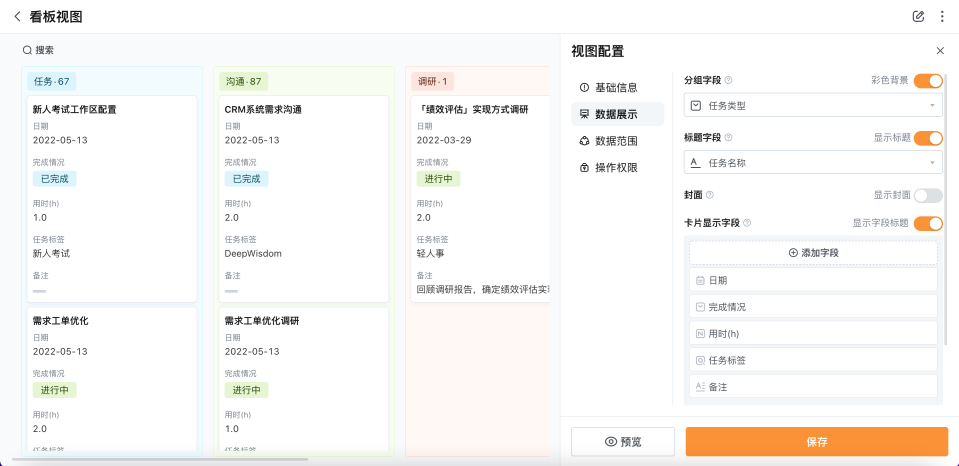The width and height of the screenshot is (959, 466).
Task: Click 已完成 tag on CRM系统需求沟通 card
Action: [246, 179]
